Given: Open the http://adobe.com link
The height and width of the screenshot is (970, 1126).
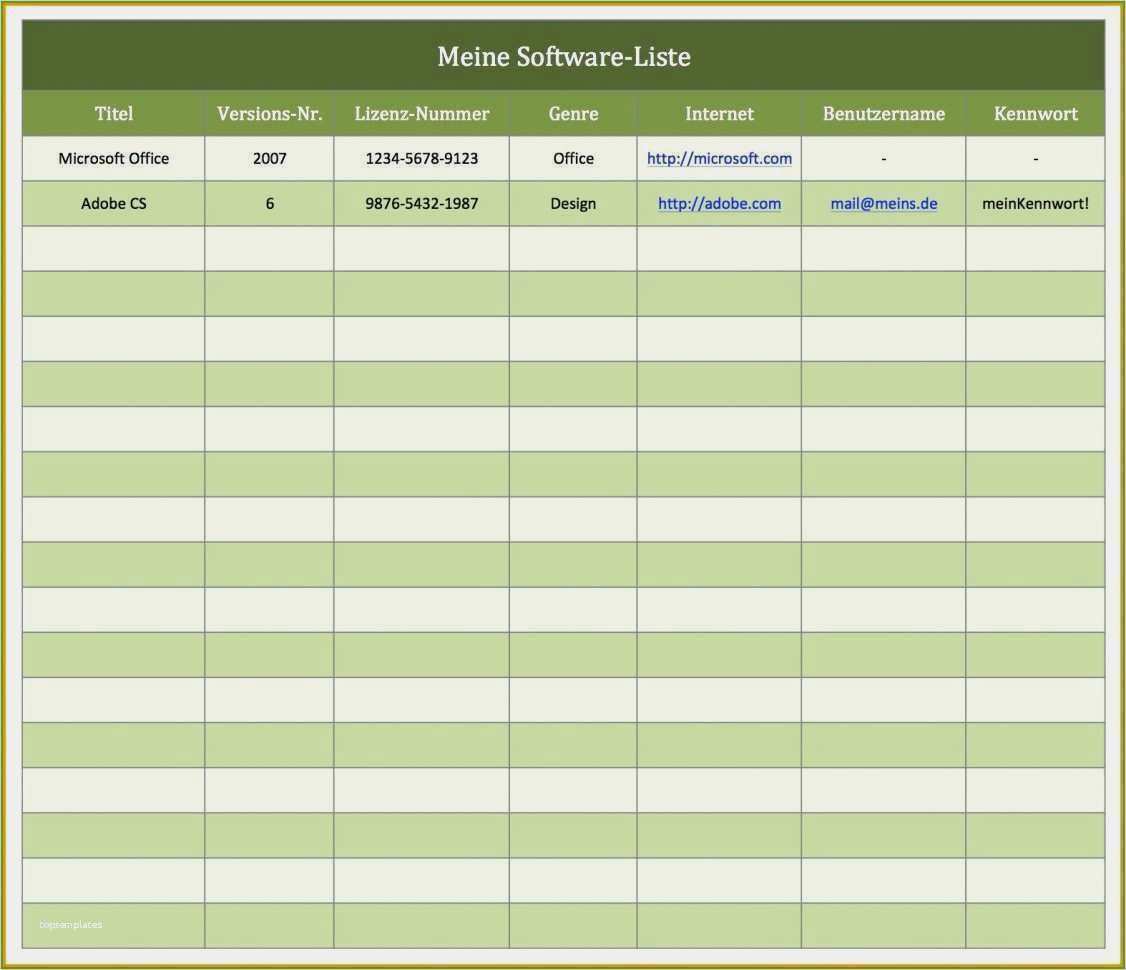Looking at the screenshot, I should [719, 204].
